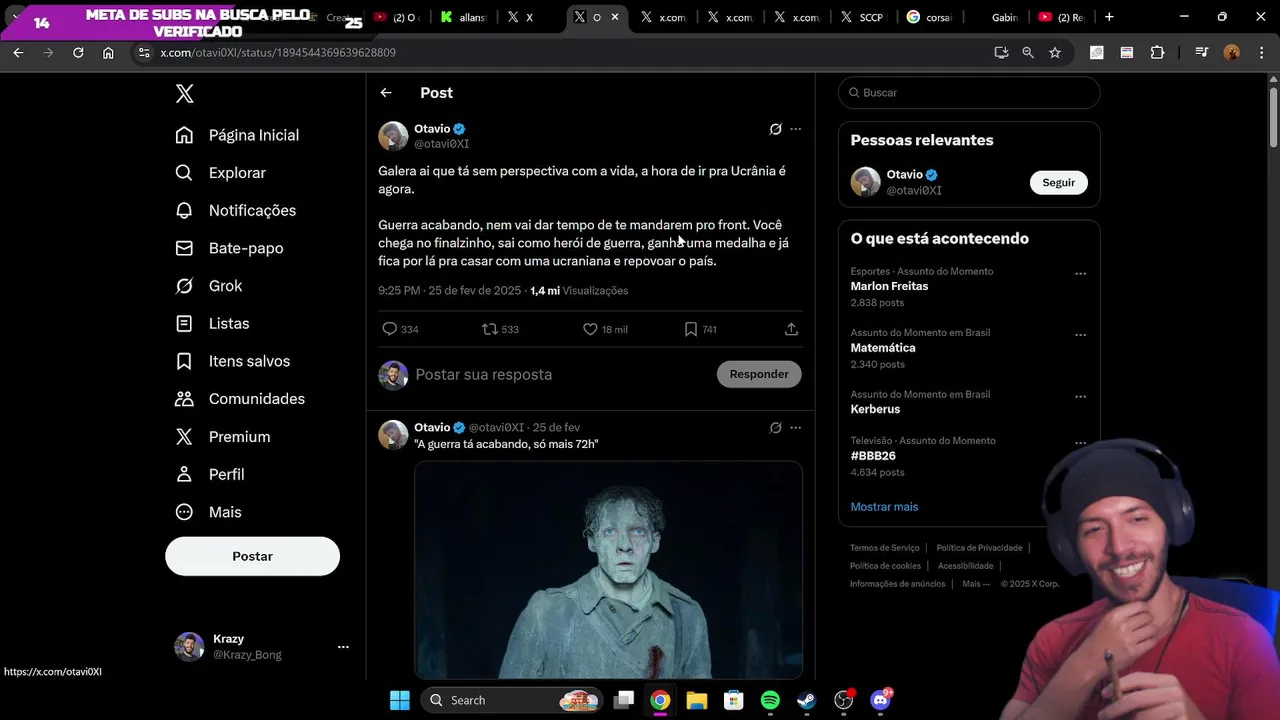Viewport: 1280px width, 720px height.
Task: Open options for Kerberus trend
Action: pos(1080,397)
